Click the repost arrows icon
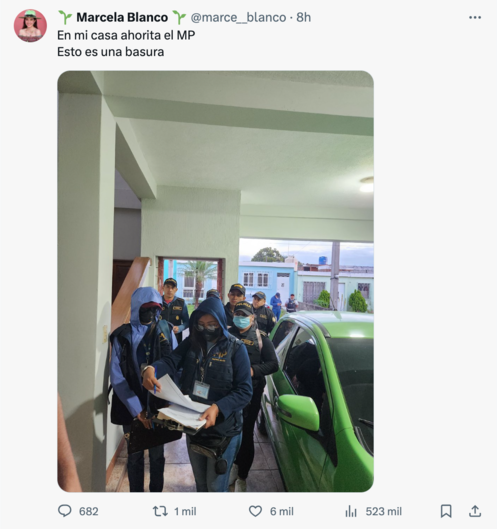500x529 pixels. click(x=160, y=511)
